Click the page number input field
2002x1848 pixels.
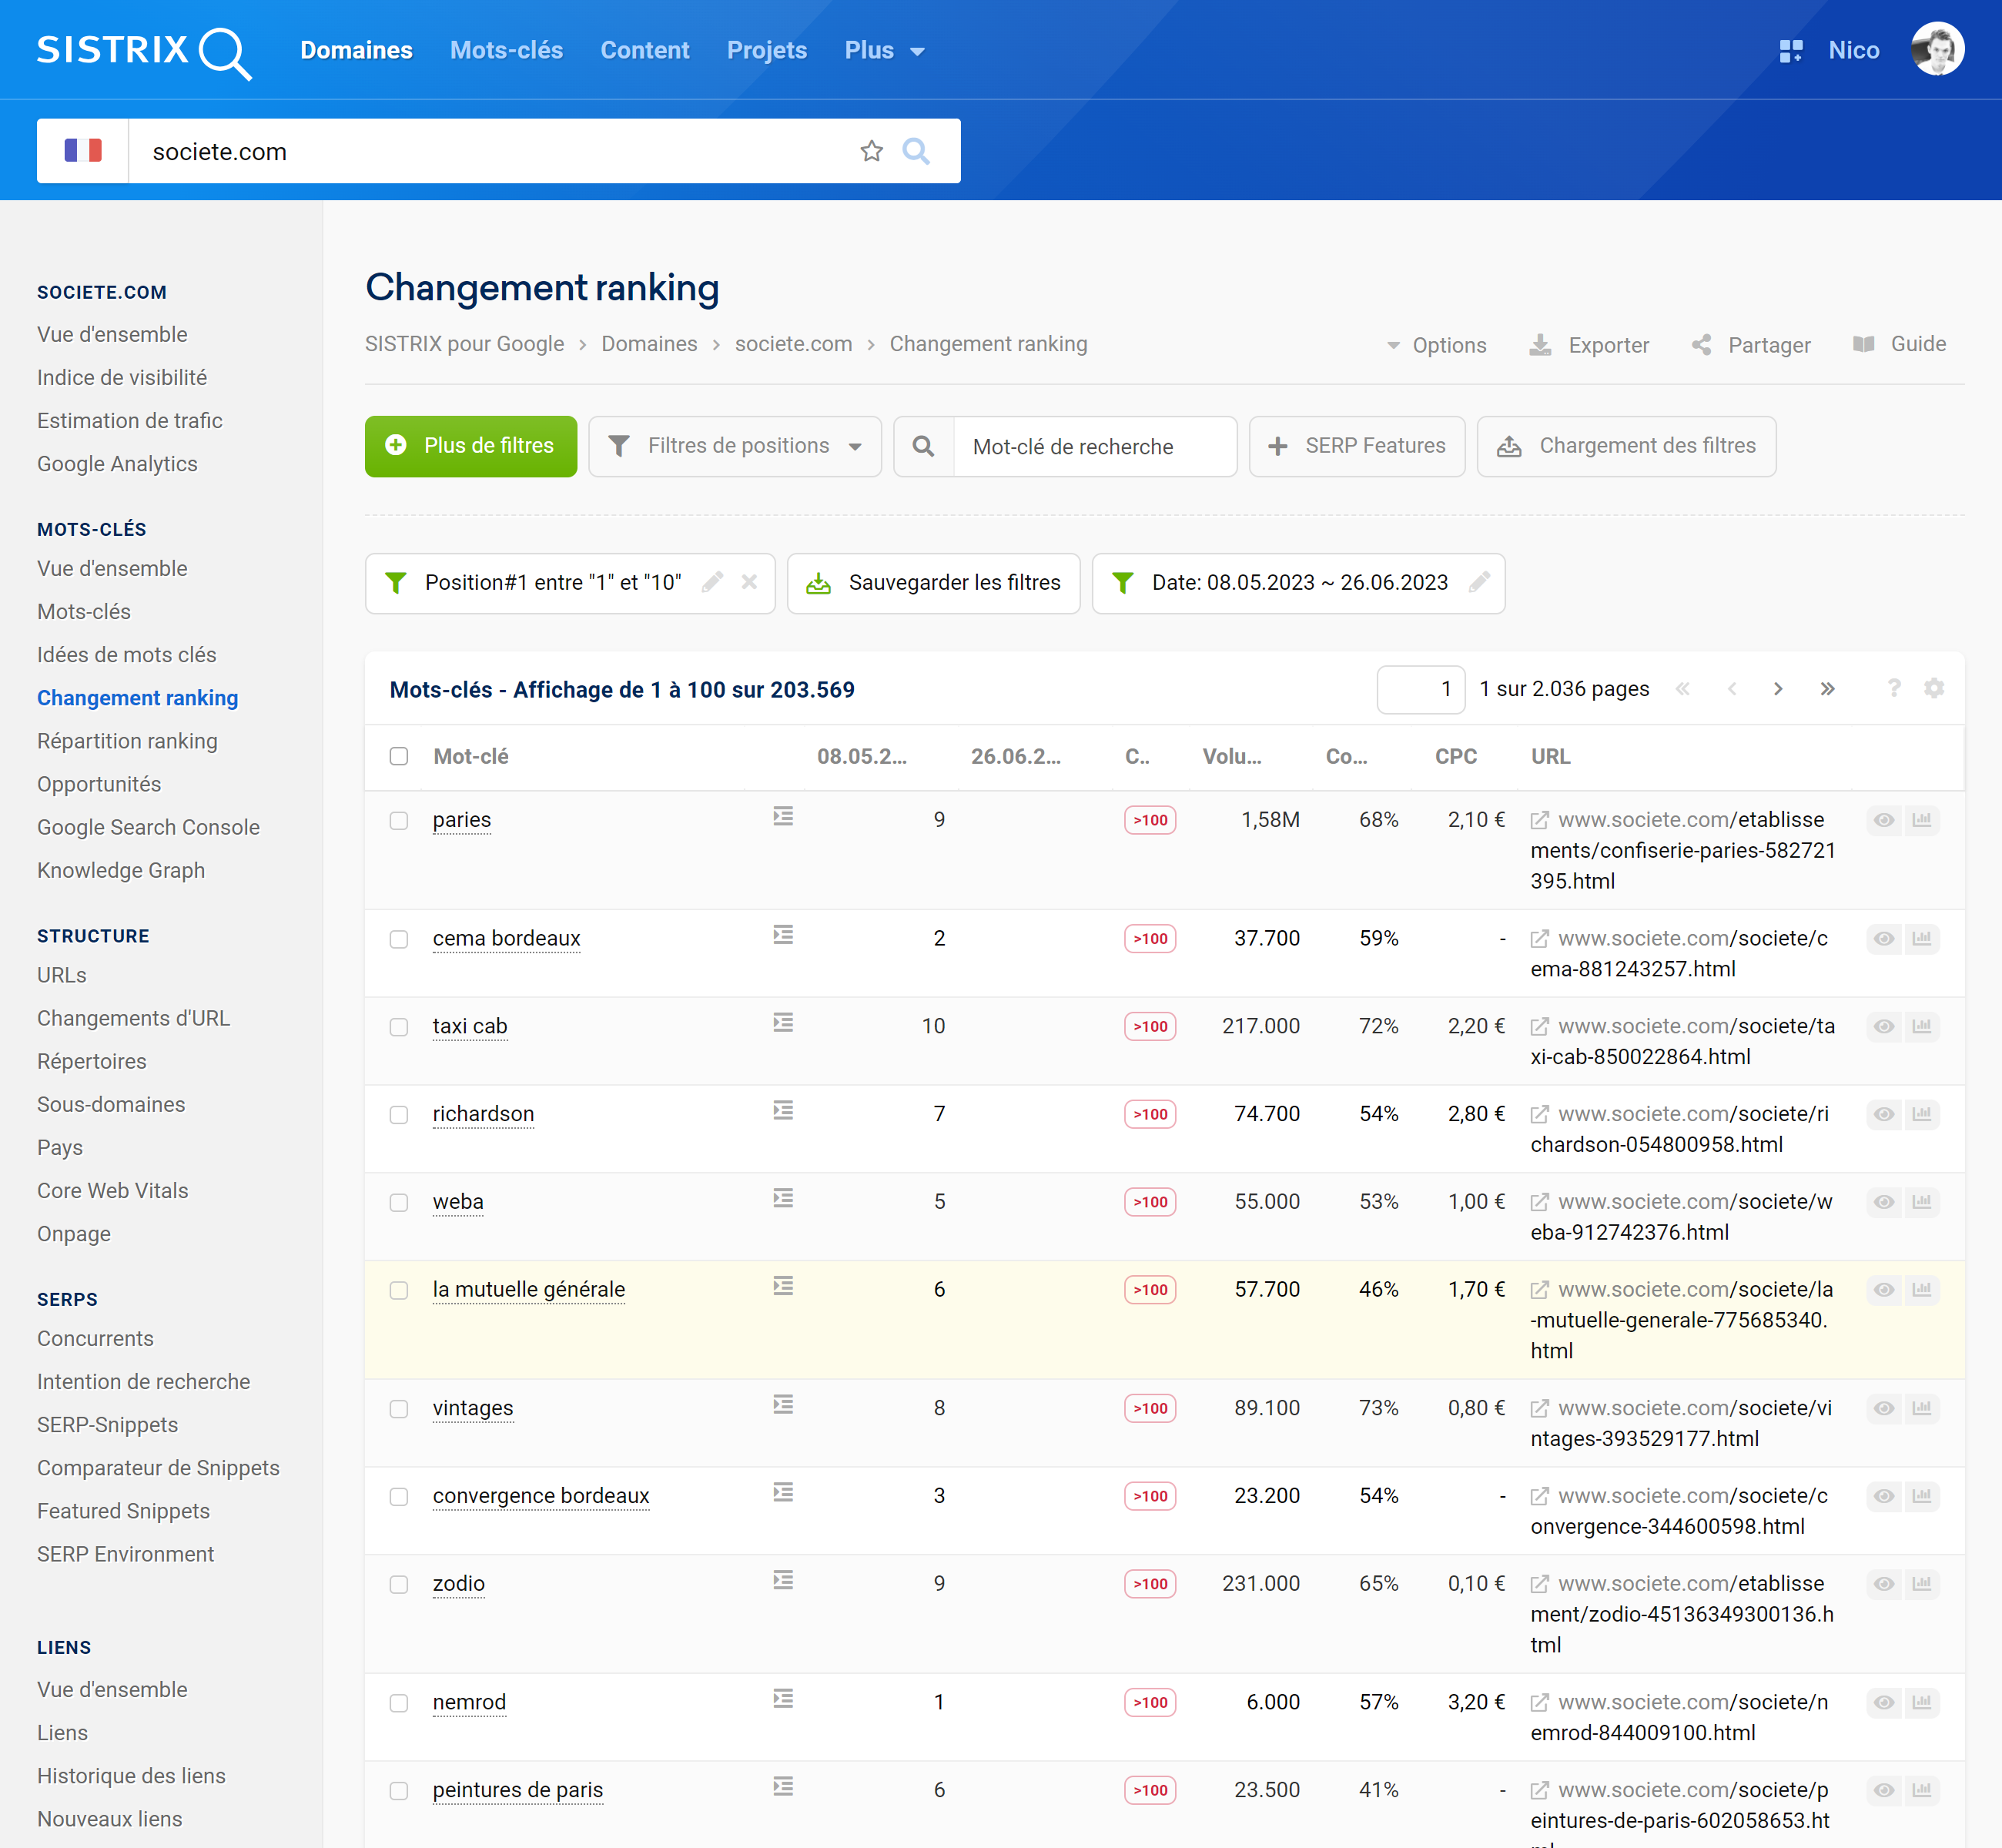point(1420,689)
